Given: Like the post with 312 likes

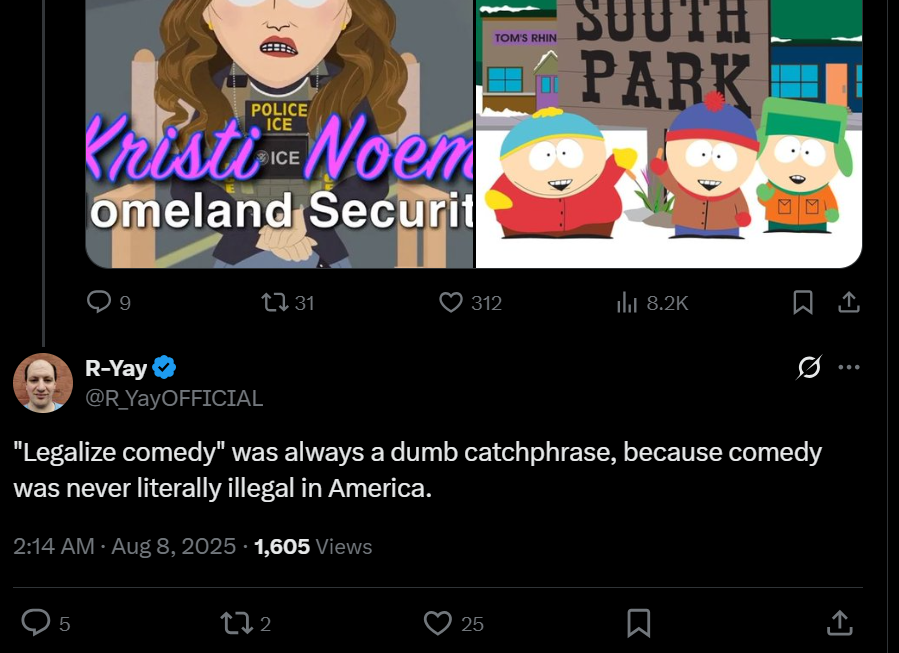Looking at the screenshot, I should 452,302.
